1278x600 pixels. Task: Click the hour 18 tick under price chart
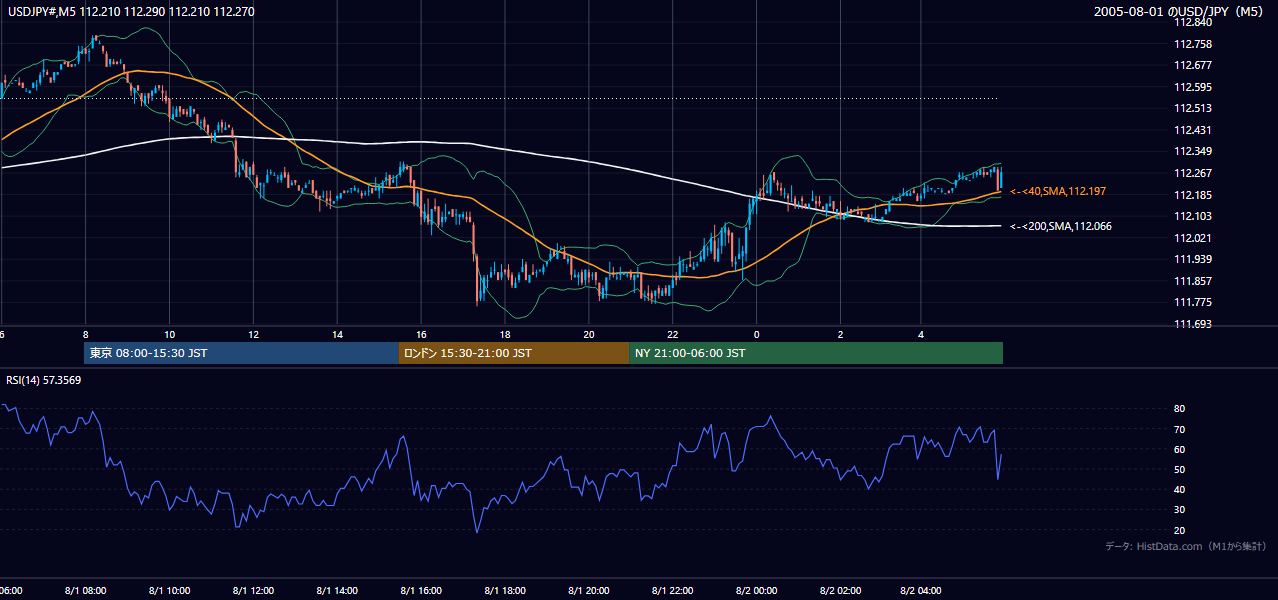(505, 335)
